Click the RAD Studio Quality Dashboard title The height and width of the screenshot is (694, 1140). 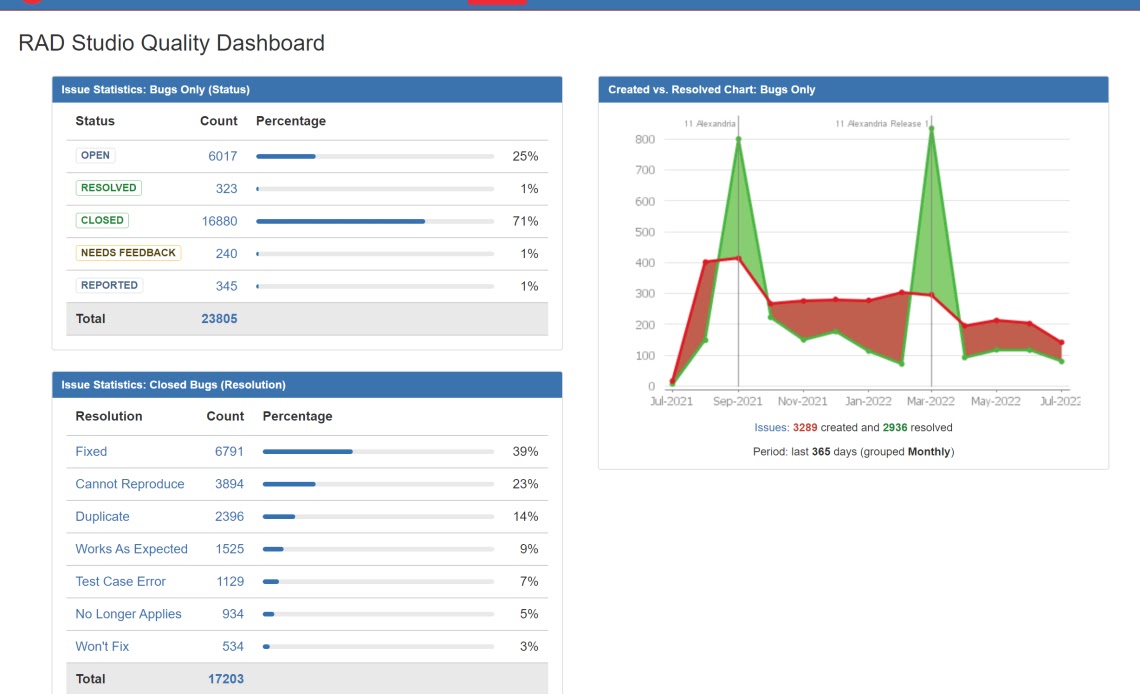172,43
